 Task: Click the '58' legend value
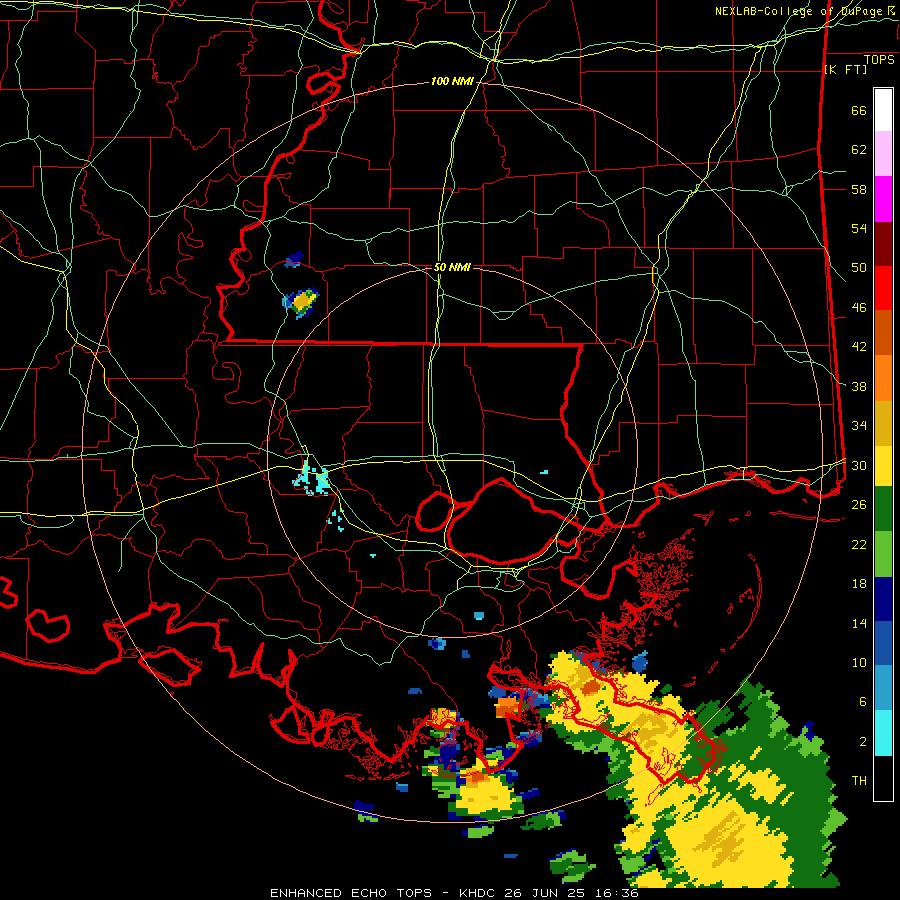pos(859,189)
